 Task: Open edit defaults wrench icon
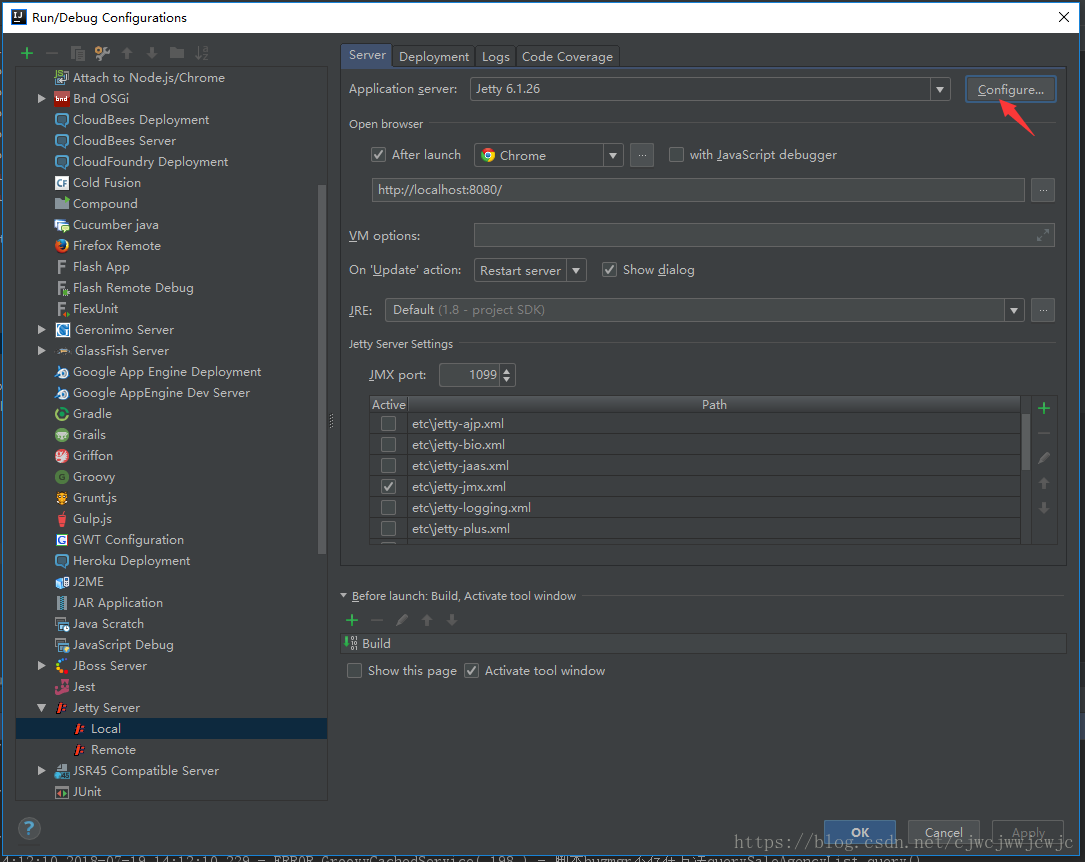pyautogui.click(x=102, y=53)
